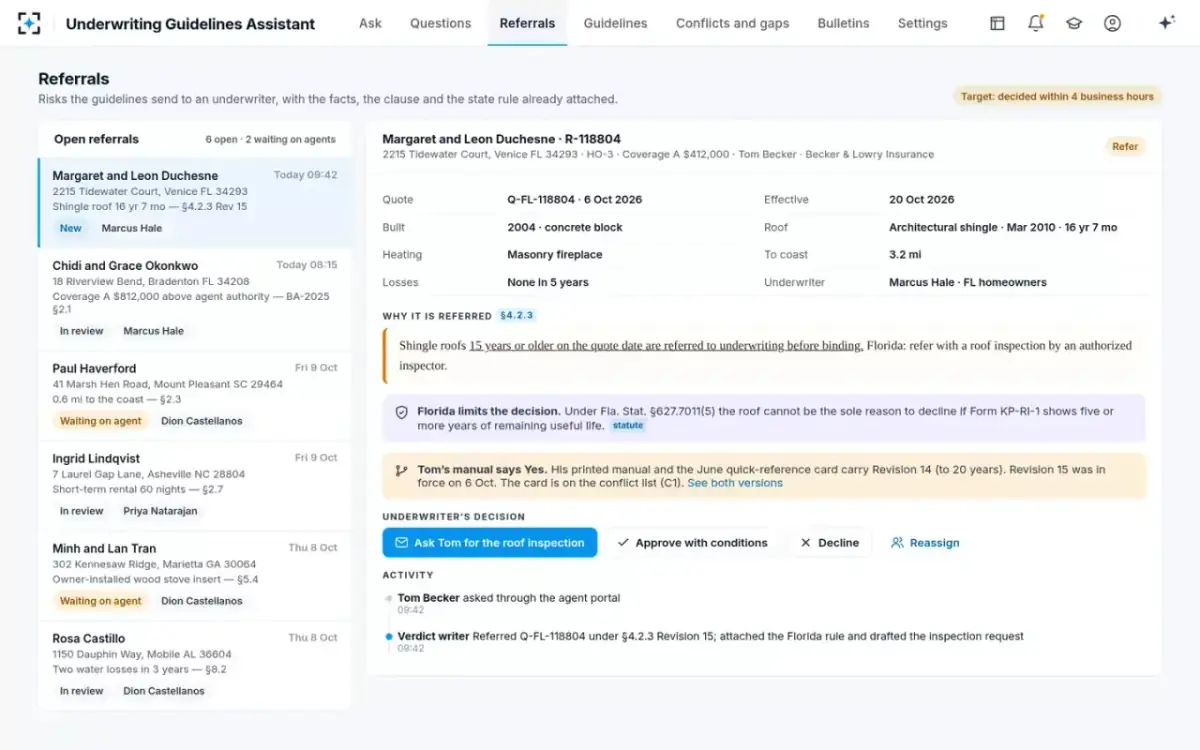Select Margaret and Leon Duchesne referral

(195, 202)
